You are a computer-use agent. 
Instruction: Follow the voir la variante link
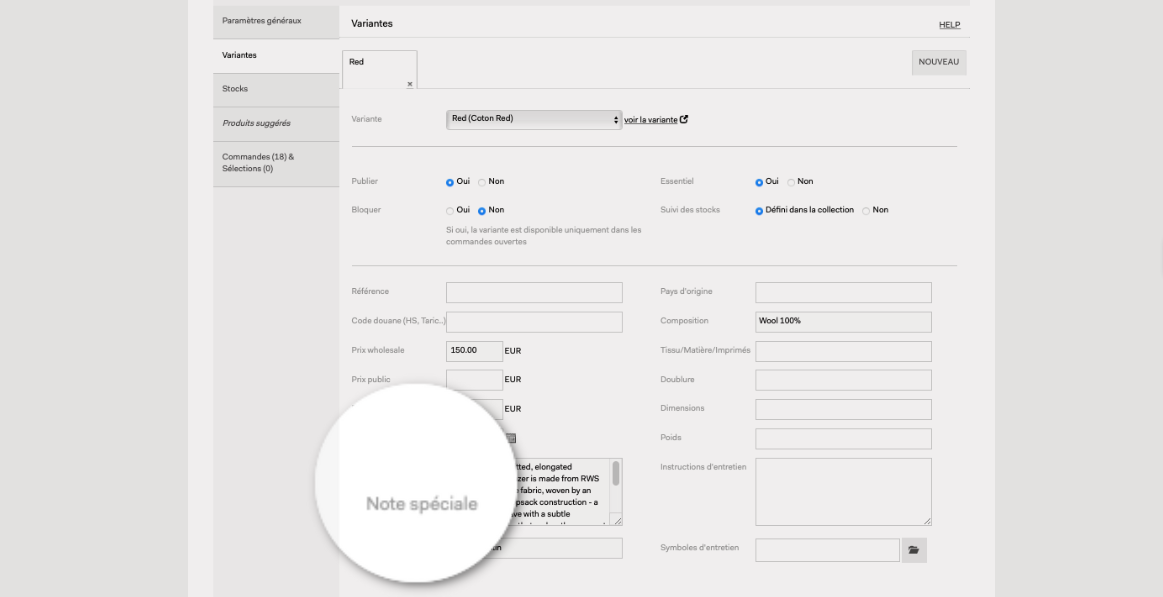click(x=650, y=119)
